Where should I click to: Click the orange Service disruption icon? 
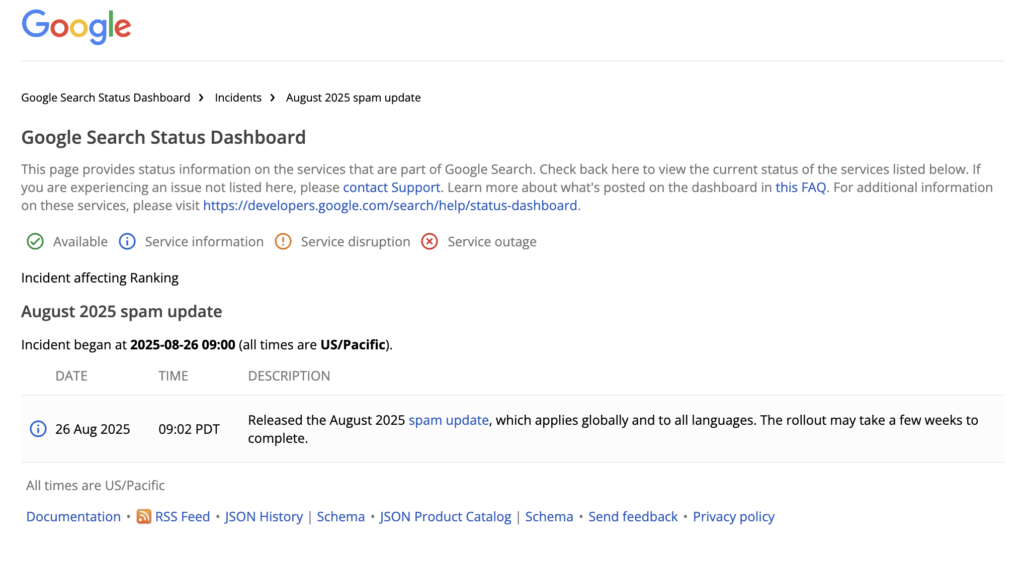click(283, 241)
